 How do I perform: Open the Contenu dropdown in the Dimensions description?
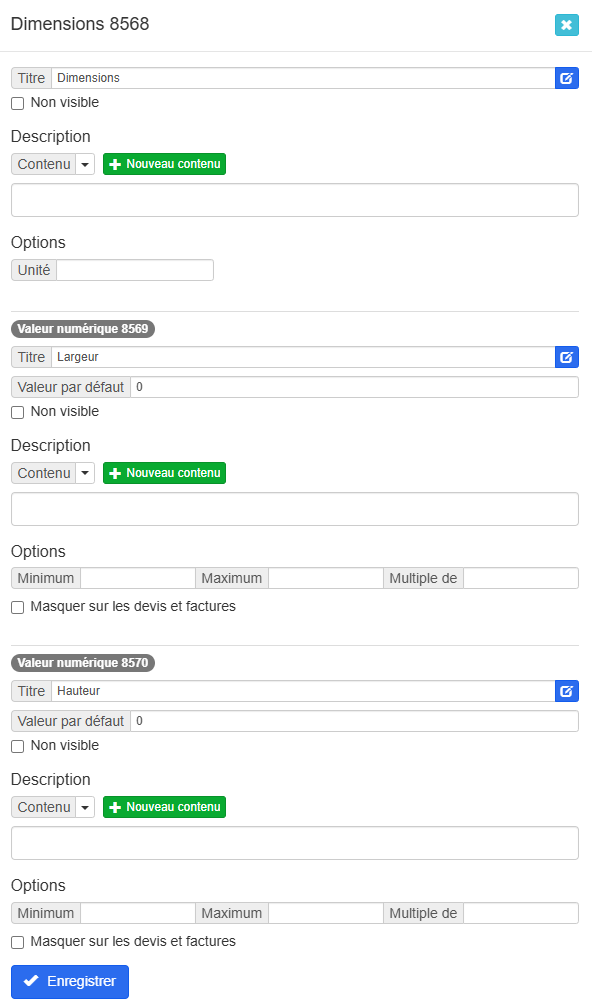85,164
